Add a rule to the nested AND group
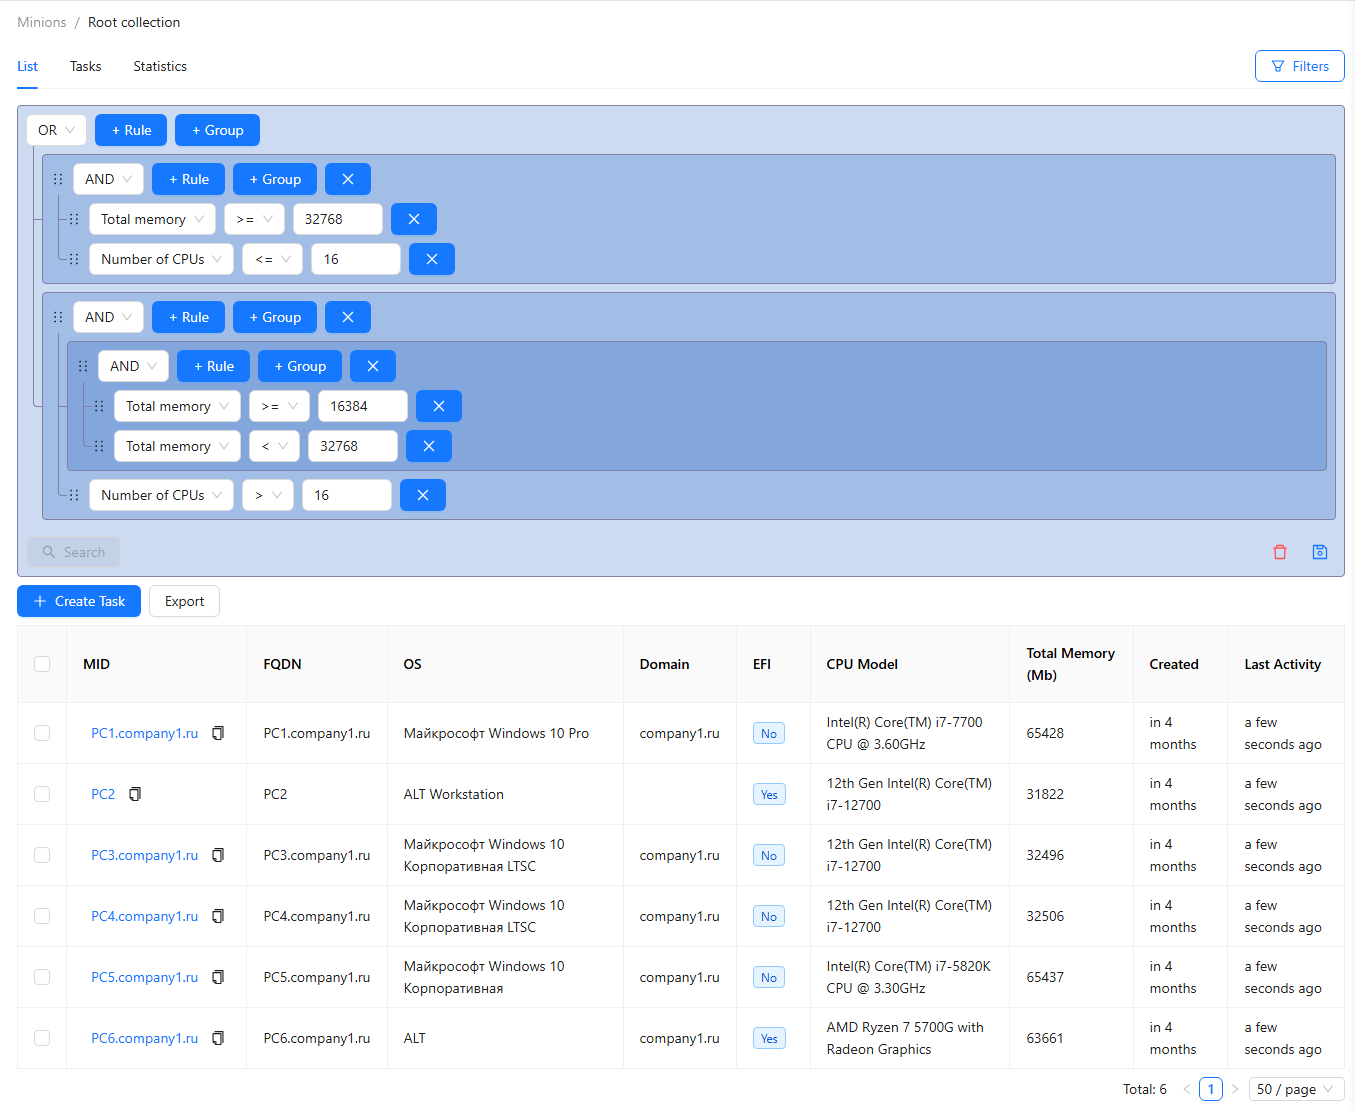Screen dimensions: 1355x1111 point(213,366)
